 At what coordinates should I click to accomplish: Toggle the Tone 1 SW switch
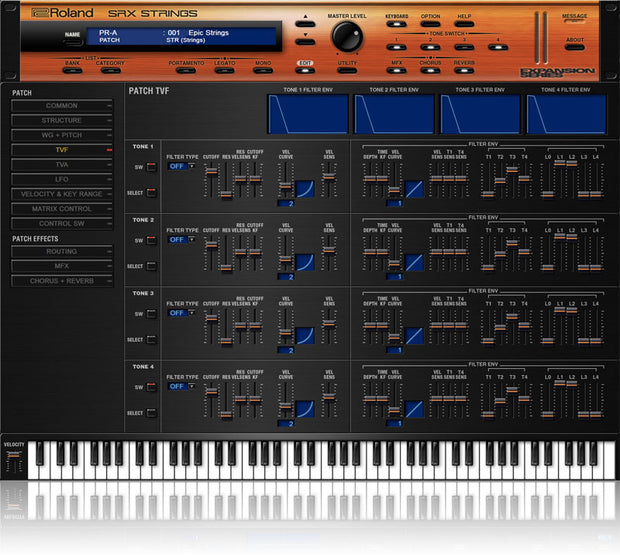(x=151, y=167)
